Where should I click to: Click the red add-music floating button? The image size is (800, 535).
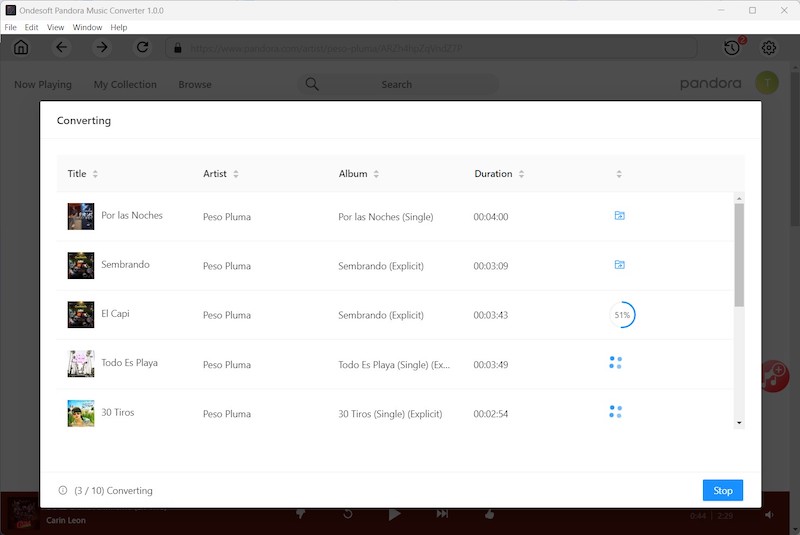tap(775, 376)
